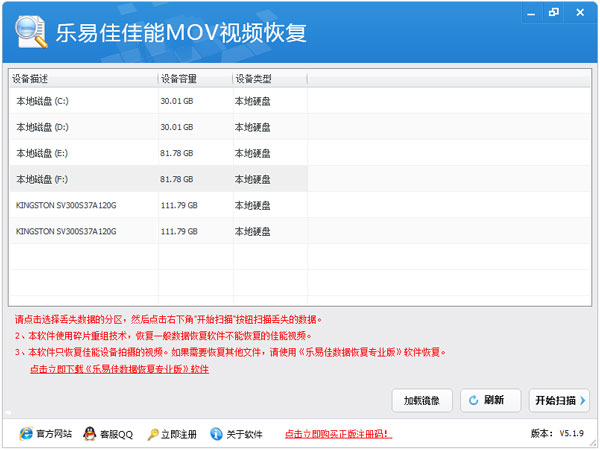Click the refresh arrow icon on 刷新
This screenshot has width=600, height=450.
(473, 400)
